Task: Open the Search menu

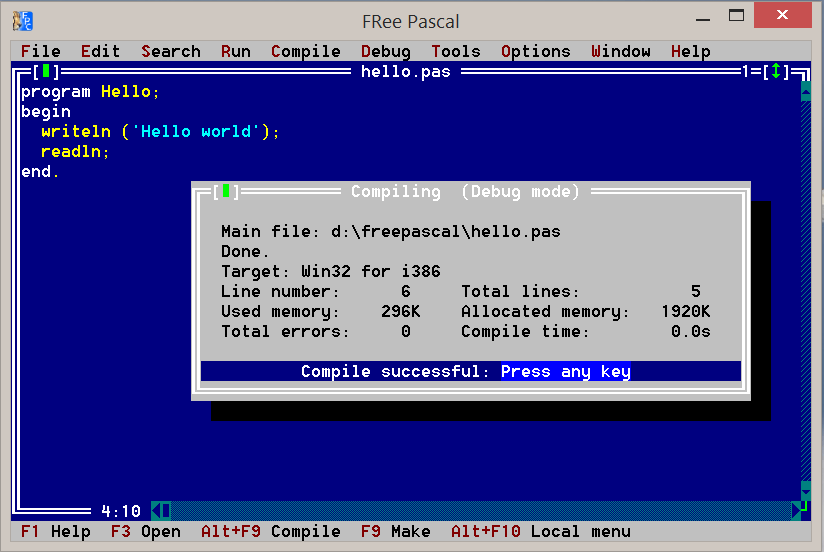Action: click(171, 52)
